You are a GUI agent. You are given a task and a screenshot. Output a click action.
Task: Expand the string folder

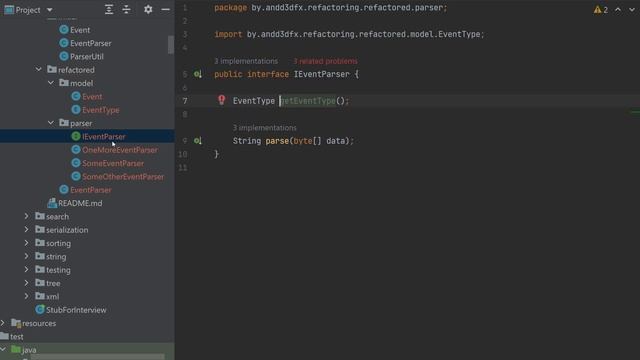pos(27,256)
